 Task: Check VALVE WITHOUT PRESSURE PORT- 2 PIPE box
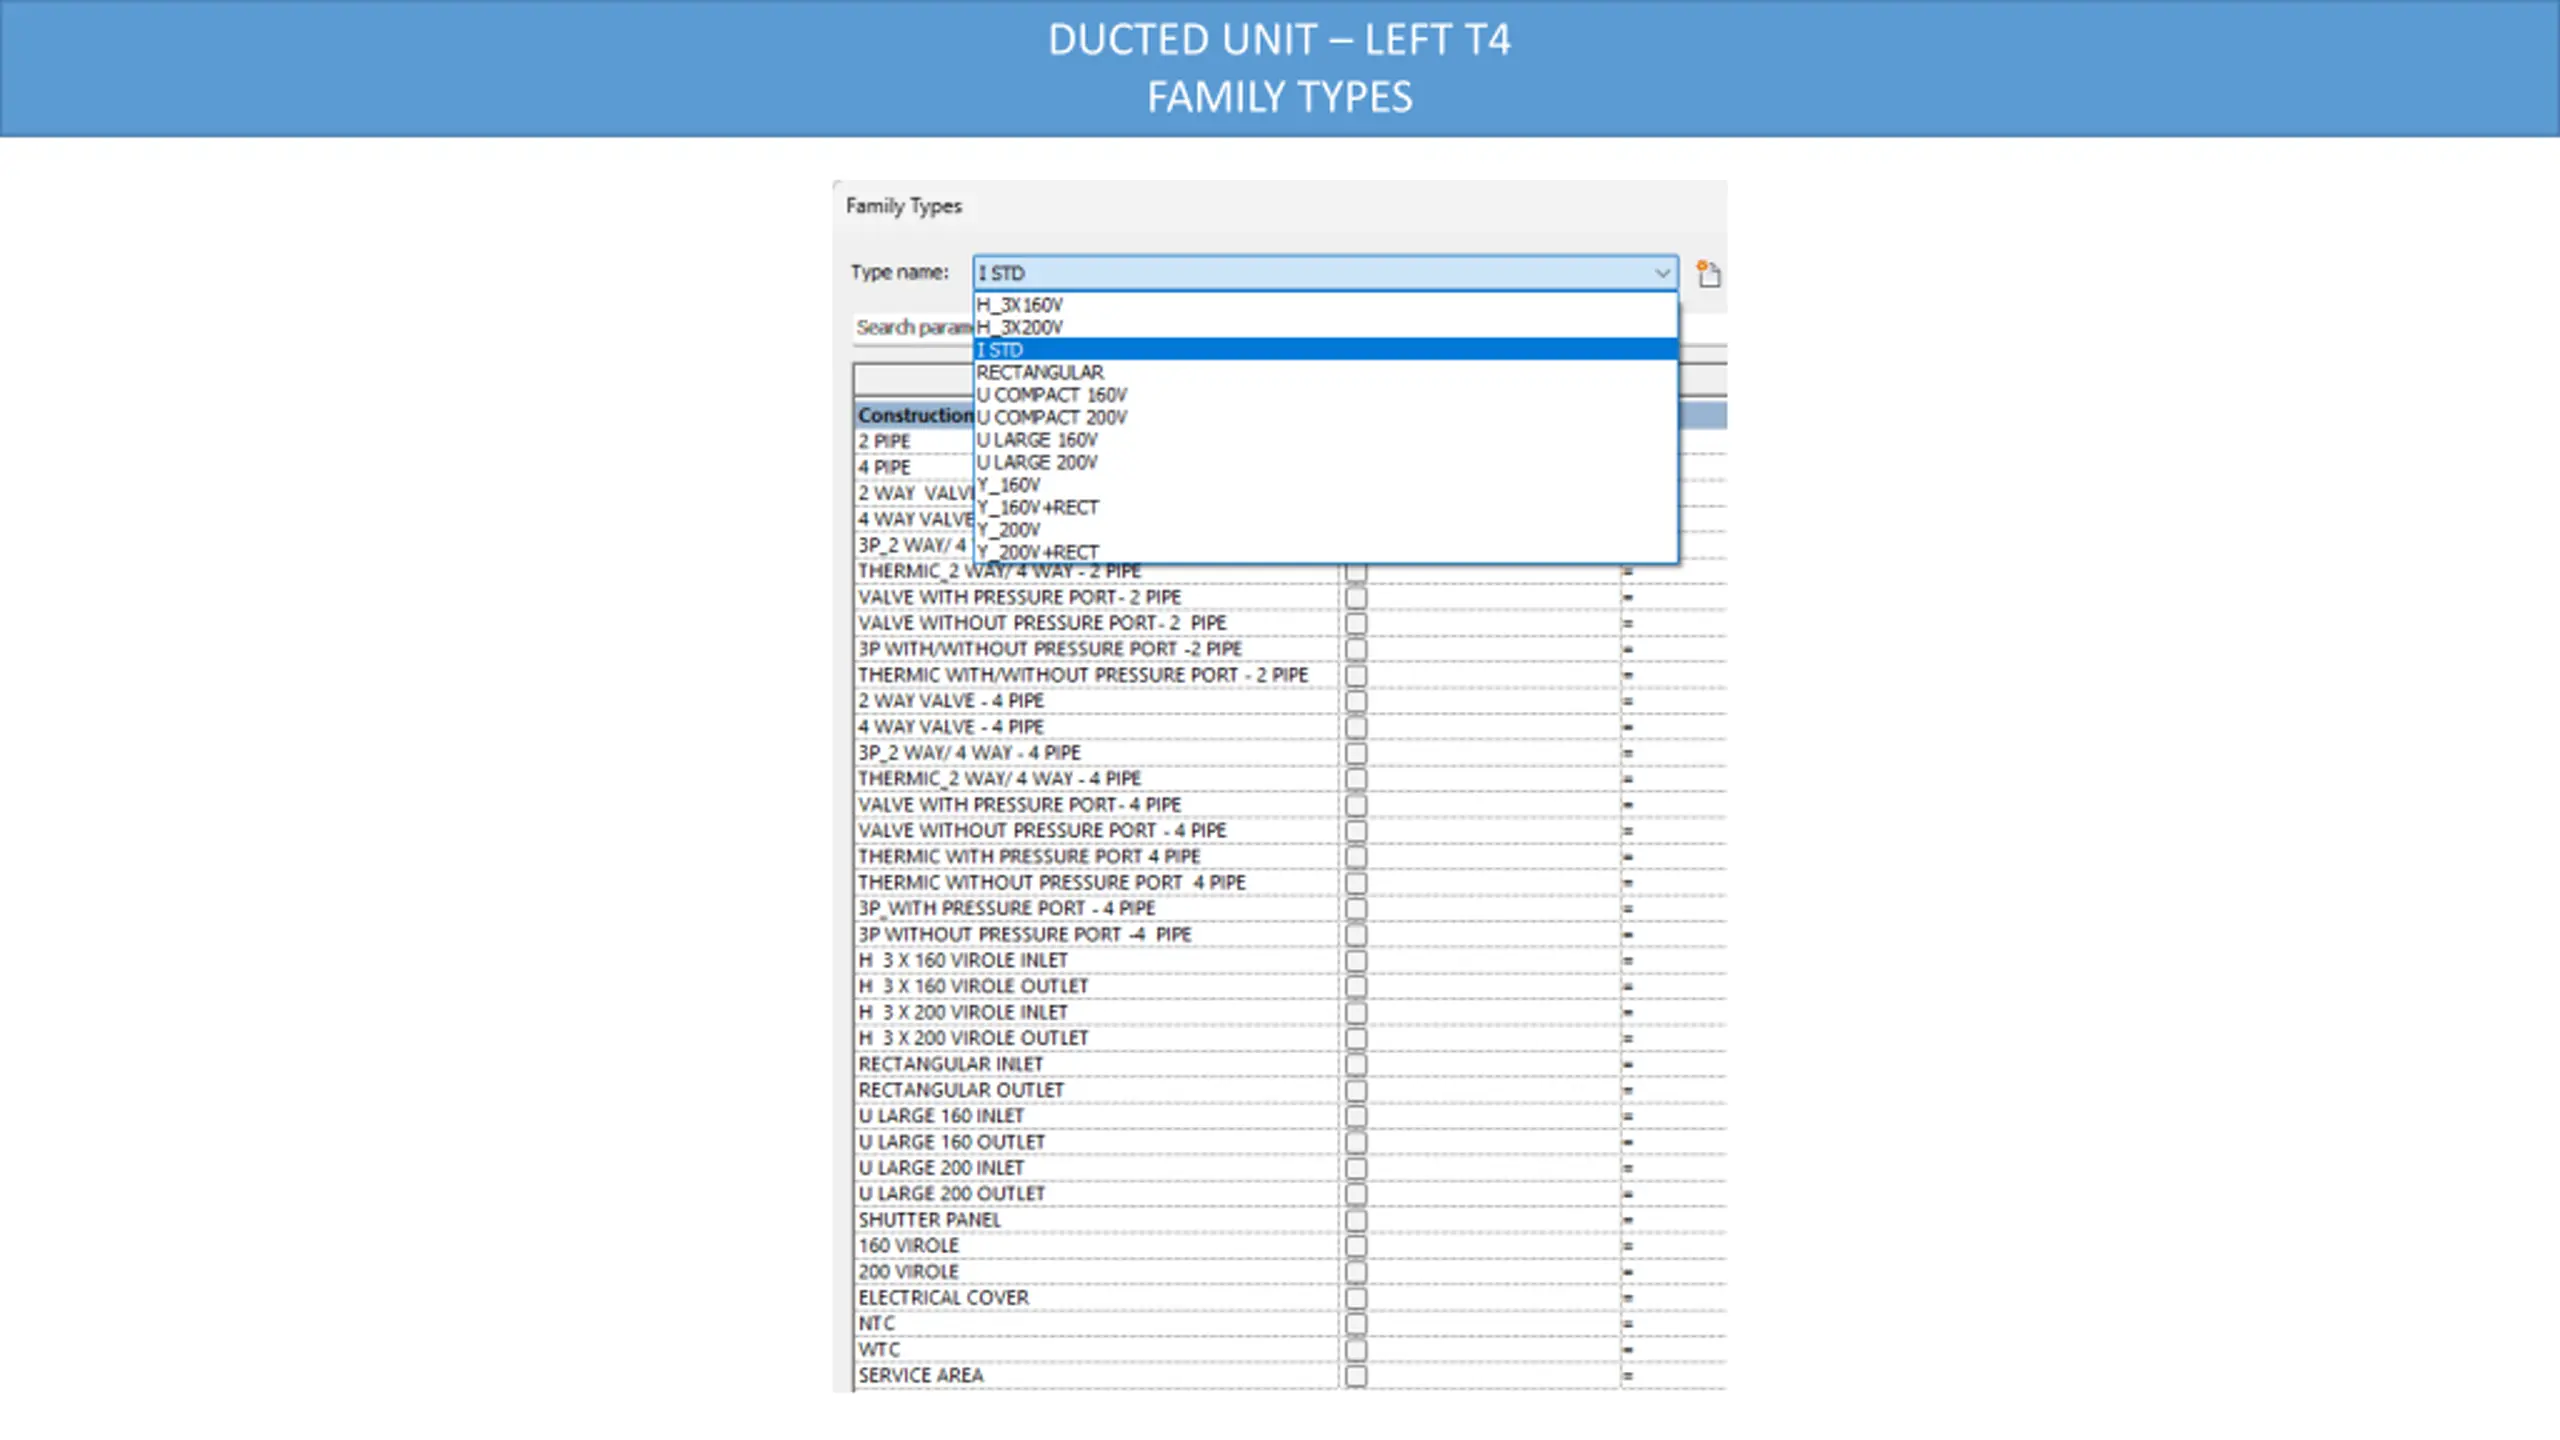(x=1356, y=623)
